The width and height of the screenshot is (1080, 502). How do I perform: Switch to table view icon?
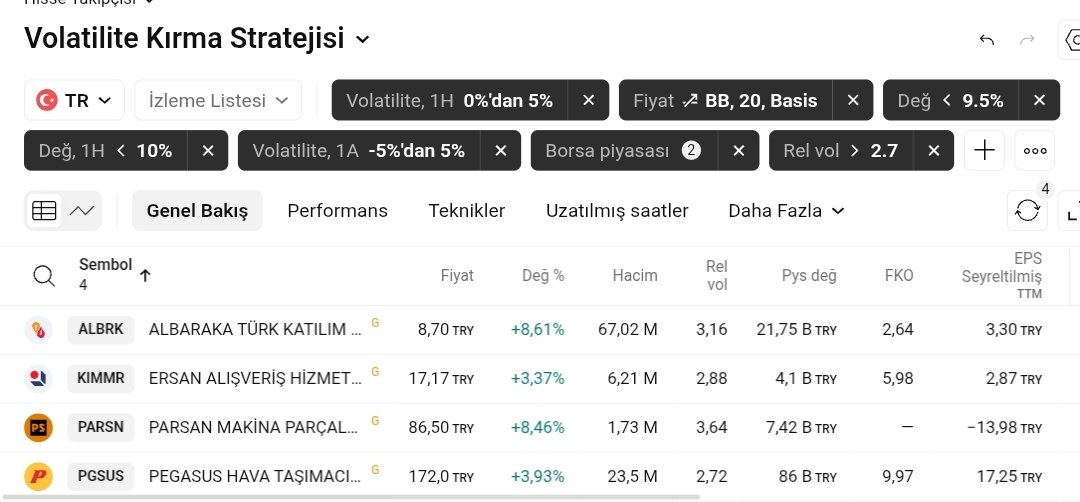coord(45,211)
